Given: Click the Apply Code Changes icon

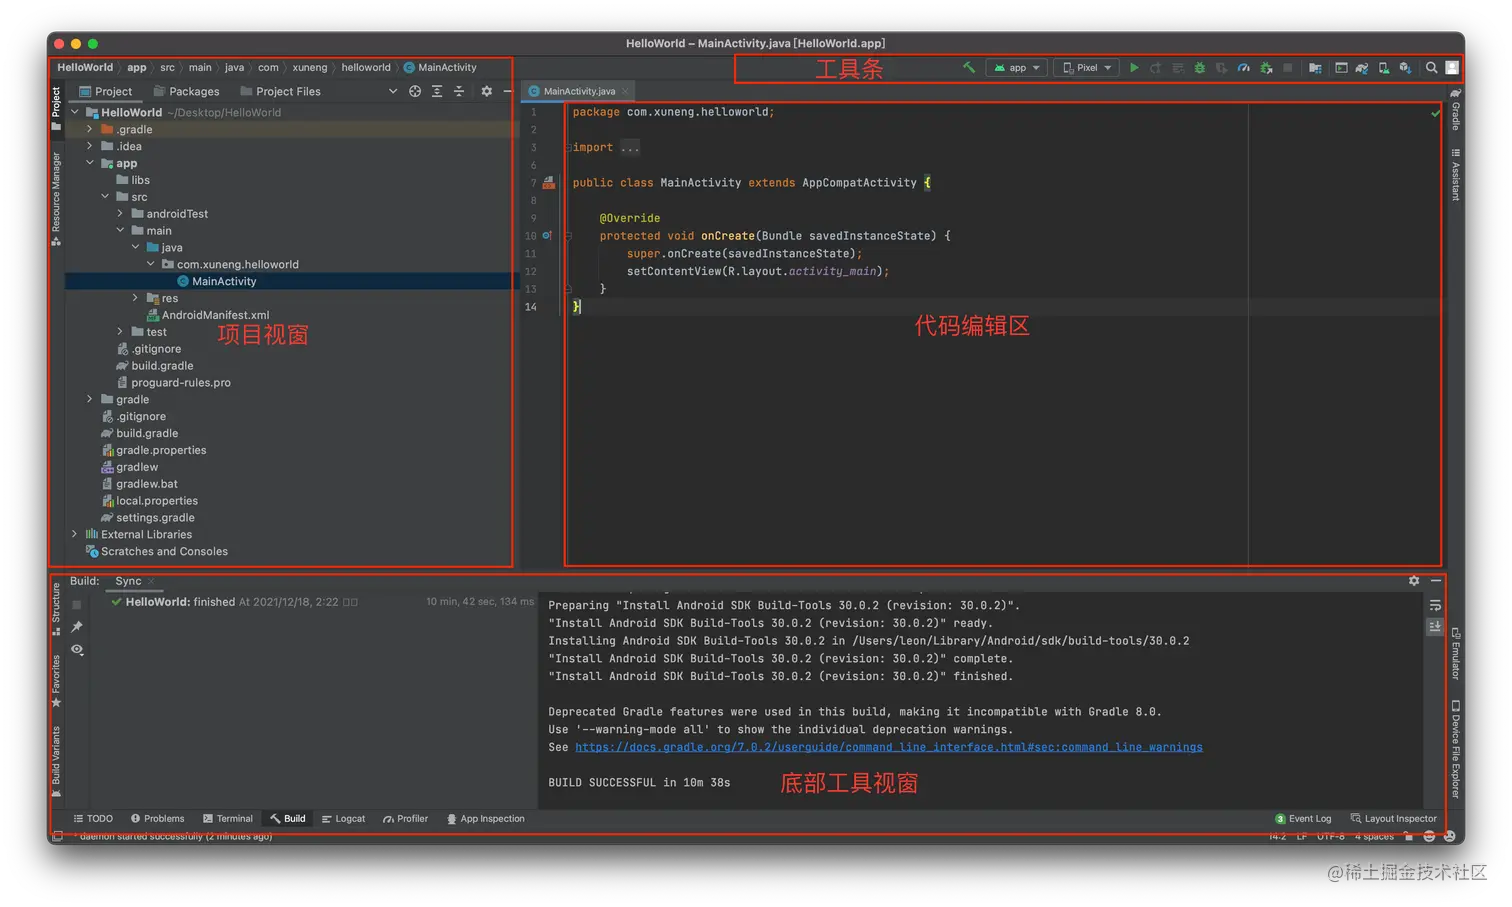Looking at the screenshot, I should point(1178,68).
